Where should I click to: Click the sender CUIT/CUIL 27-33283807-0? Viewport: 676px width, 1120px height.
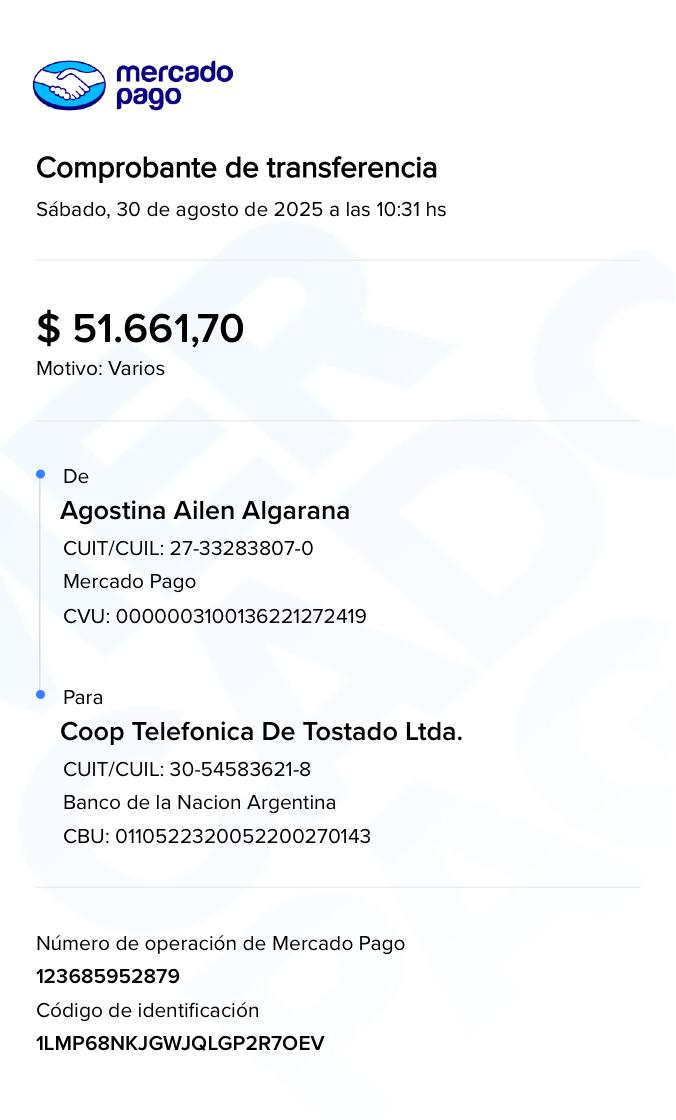pos(188,548)
